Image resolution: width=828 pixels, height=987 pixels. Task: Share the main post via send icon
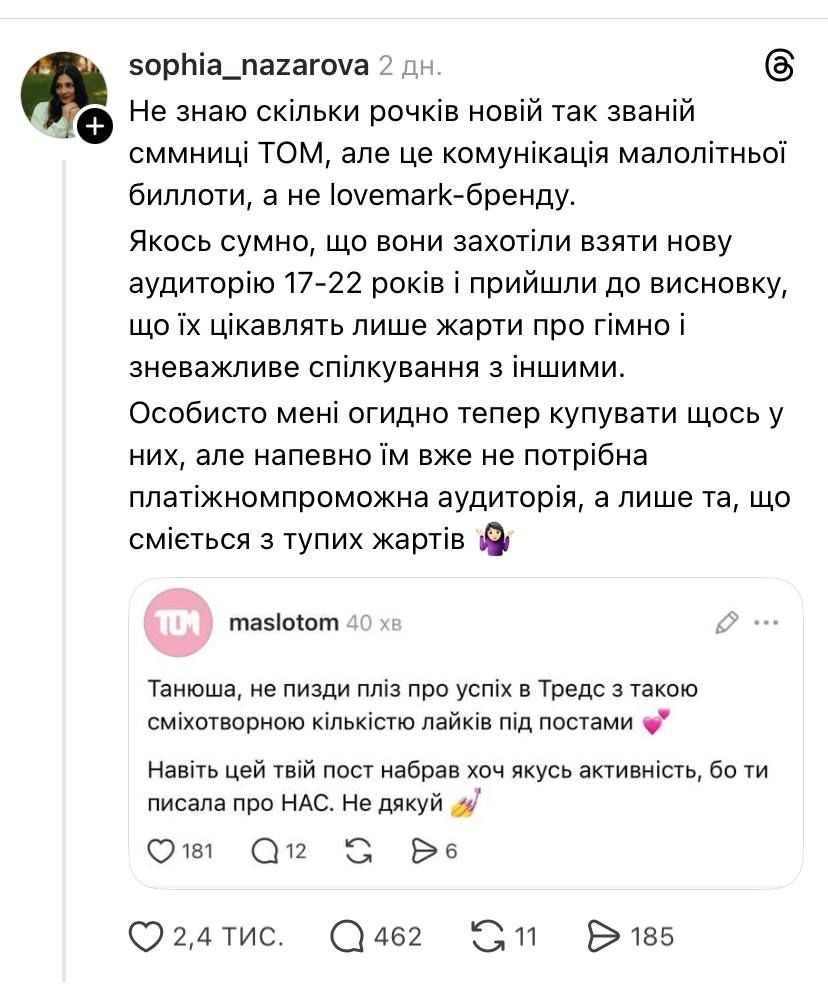click(603, 936)
